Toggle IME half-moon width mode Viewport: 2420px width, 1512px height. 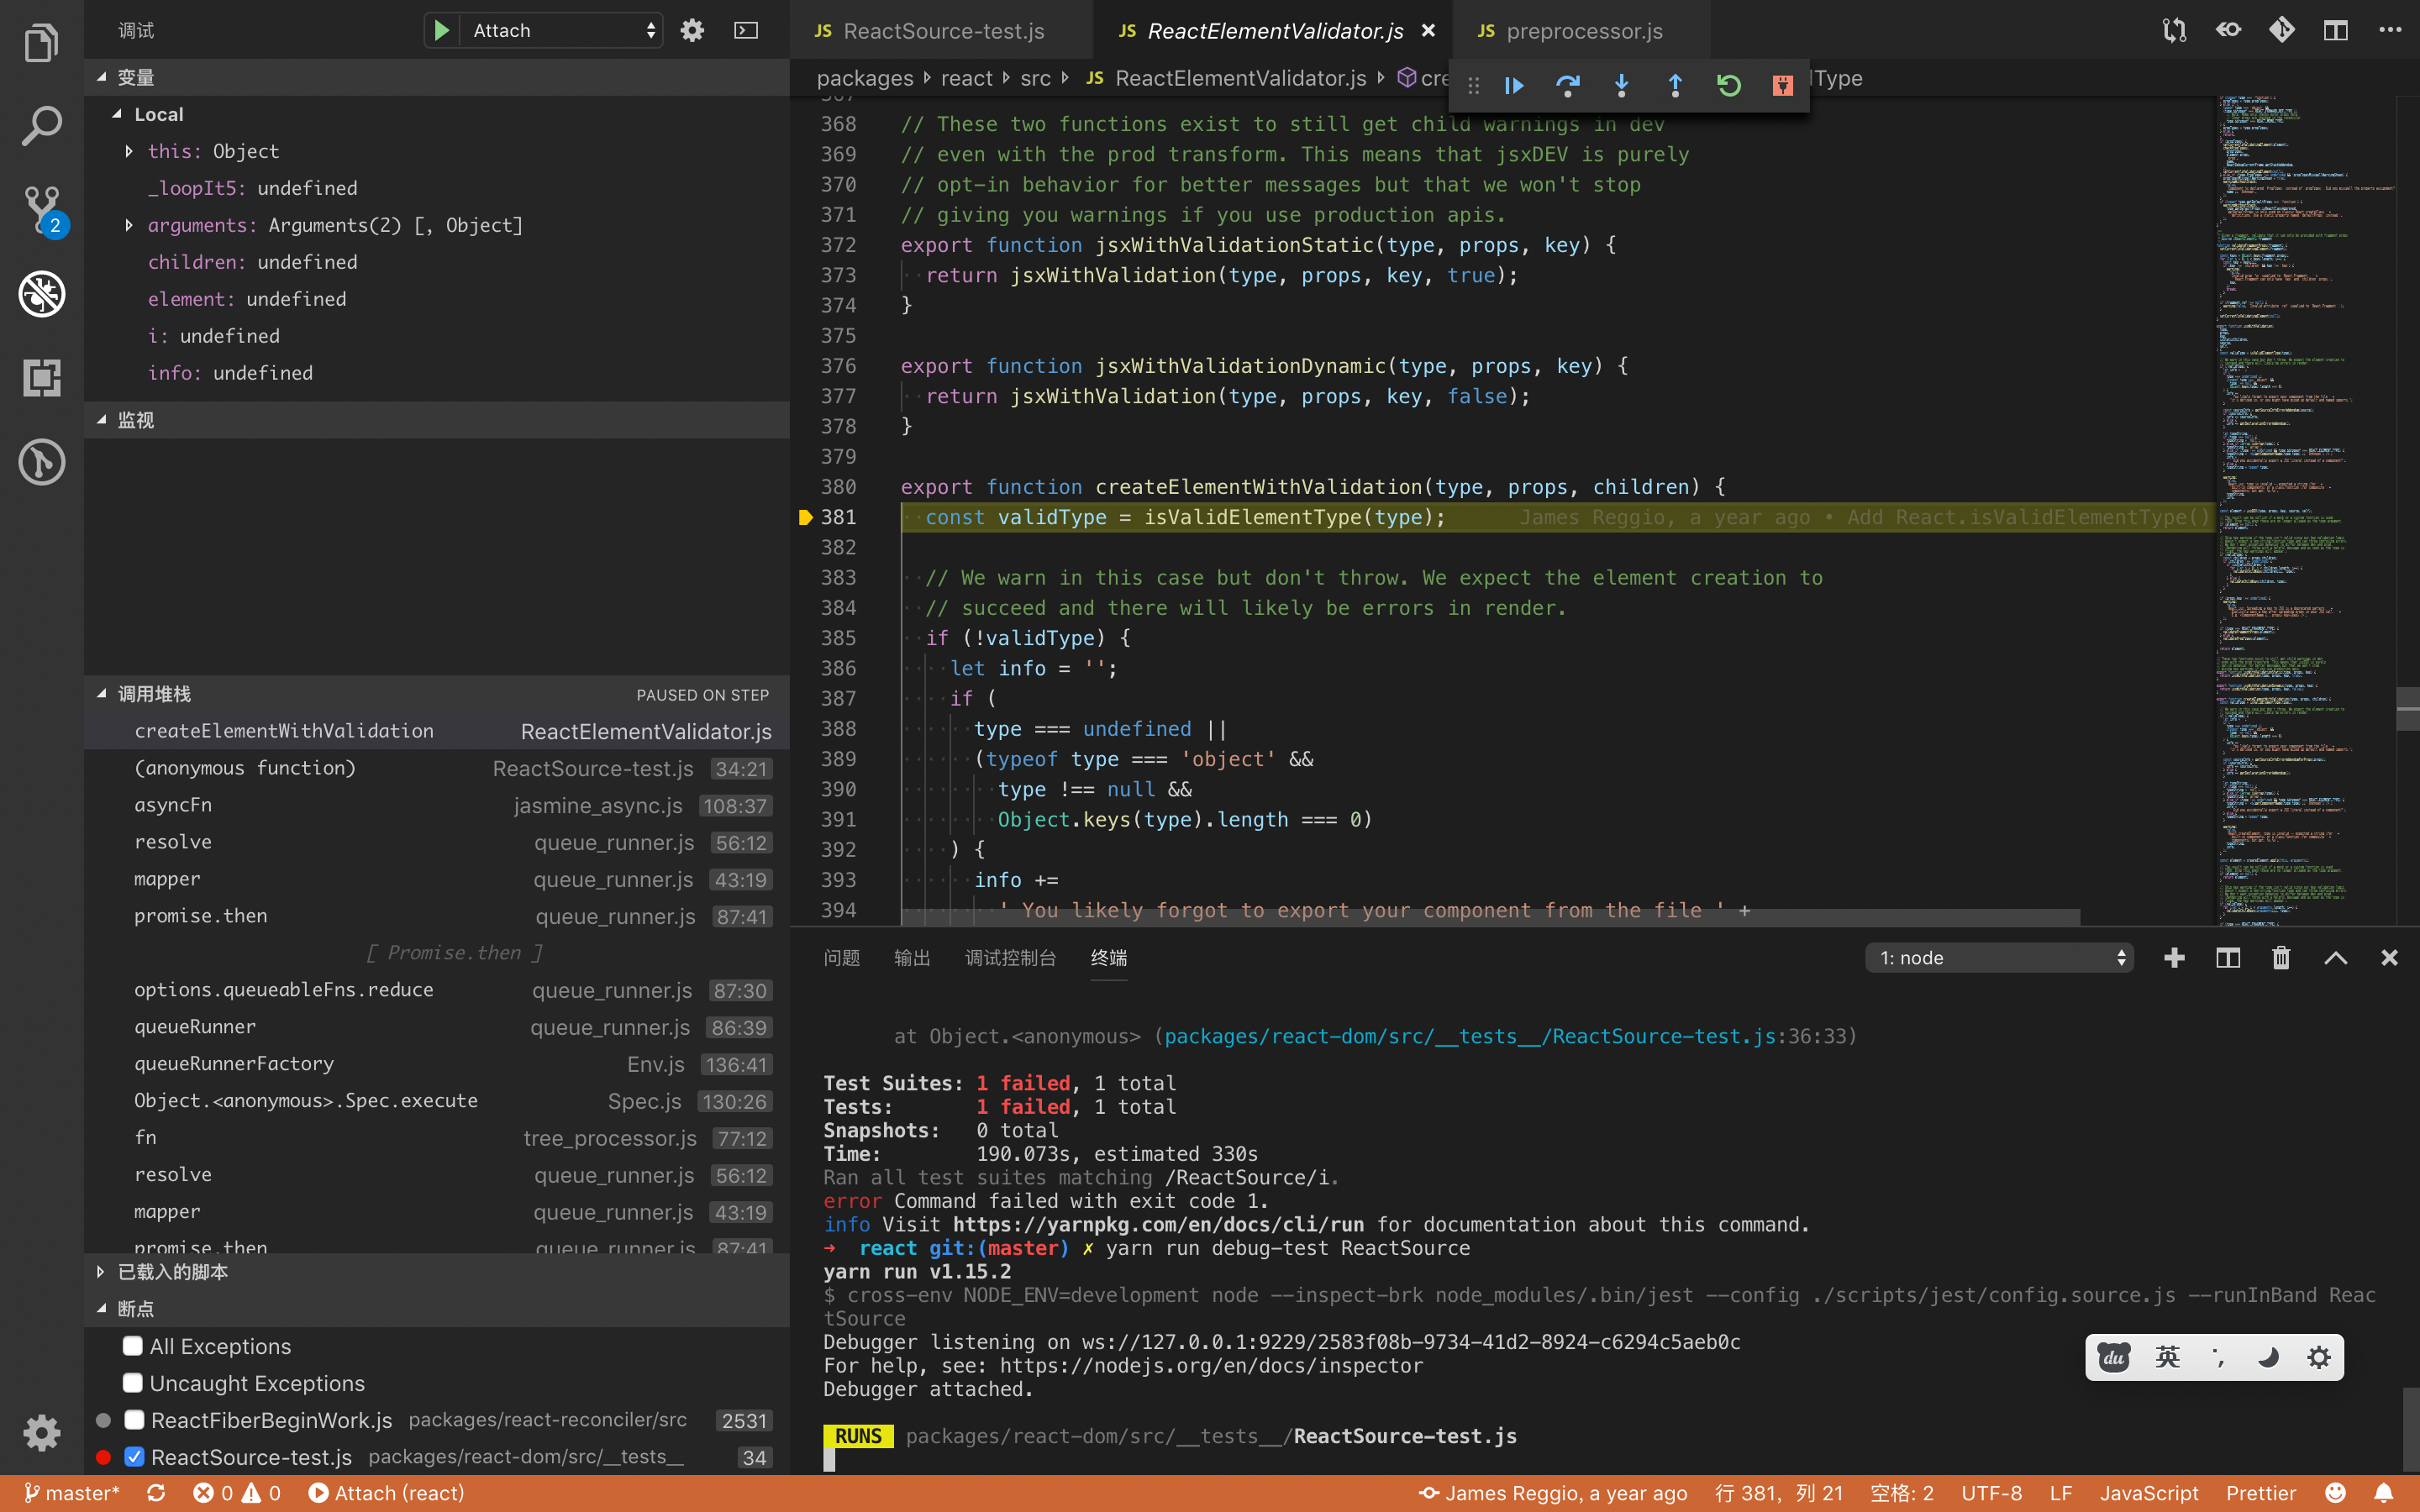2268,1357
